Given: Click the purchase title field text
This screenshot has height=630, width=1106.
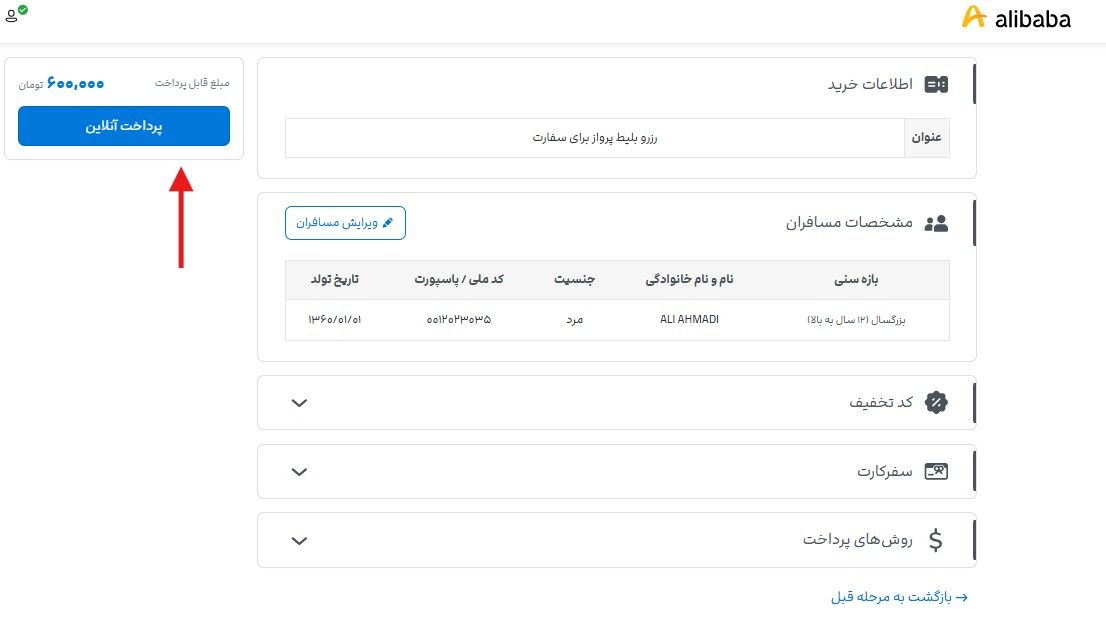Looking at the screenshot, I should coord(595,138).
